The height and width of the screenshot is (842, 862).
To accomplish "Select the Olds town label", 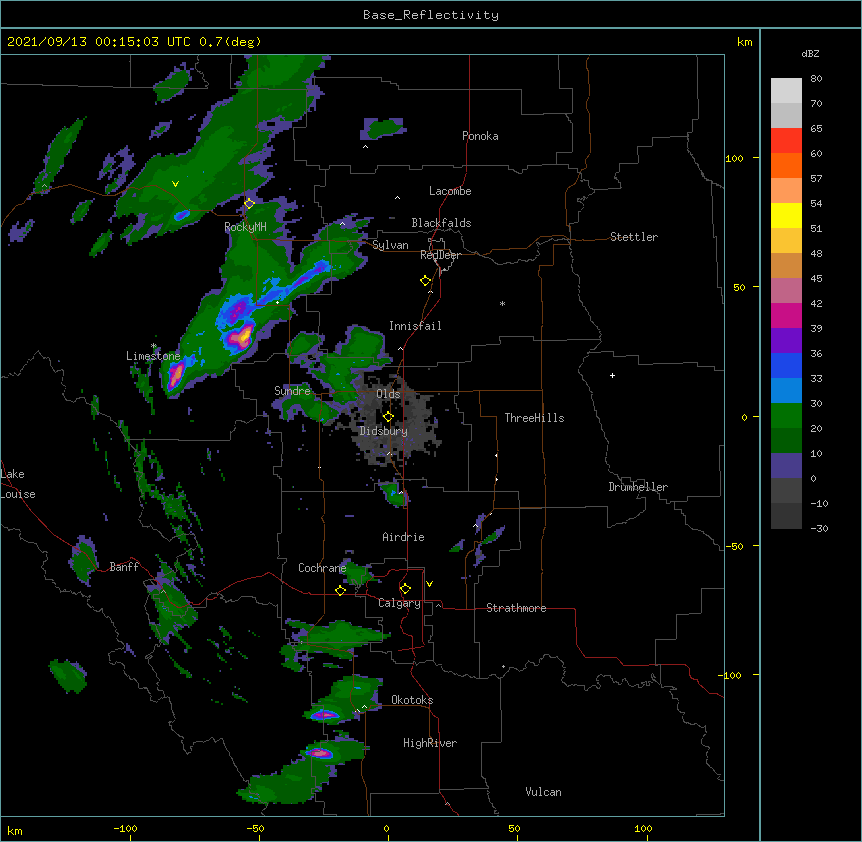I will click(x=388, y=394).
